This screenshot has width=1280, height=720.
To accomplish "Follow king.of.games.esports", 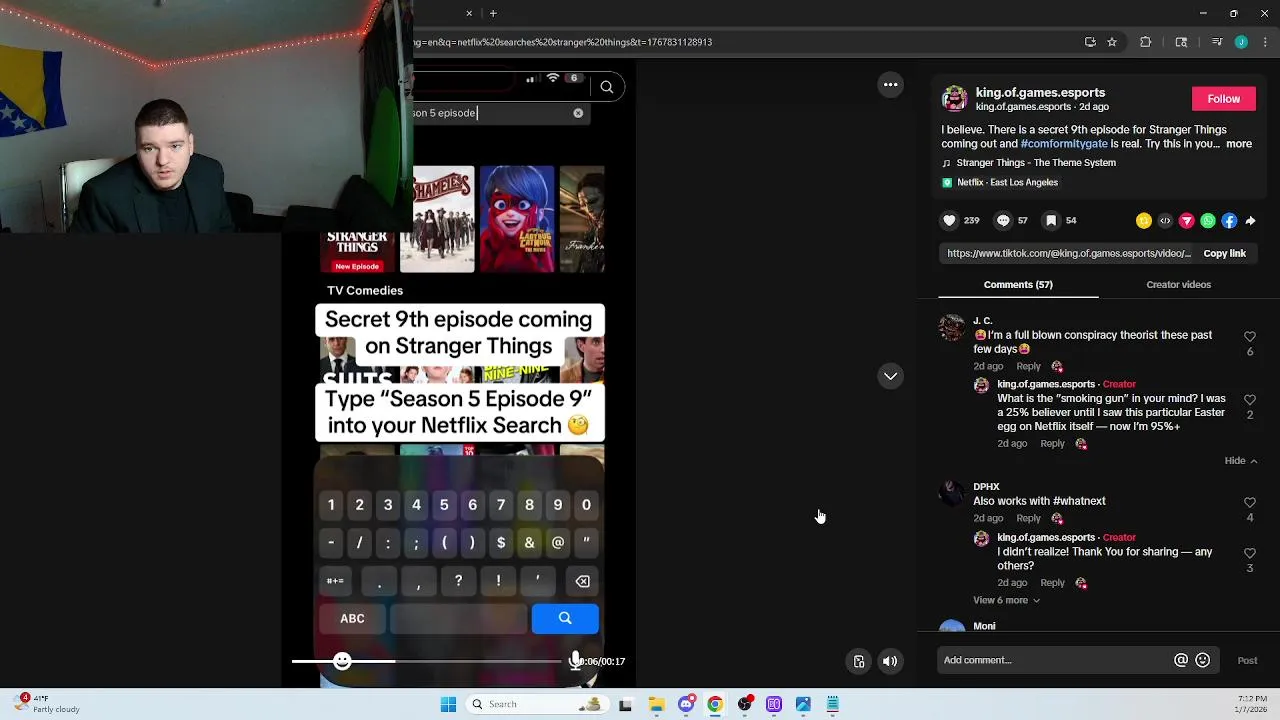I will tap(1223, 99).
